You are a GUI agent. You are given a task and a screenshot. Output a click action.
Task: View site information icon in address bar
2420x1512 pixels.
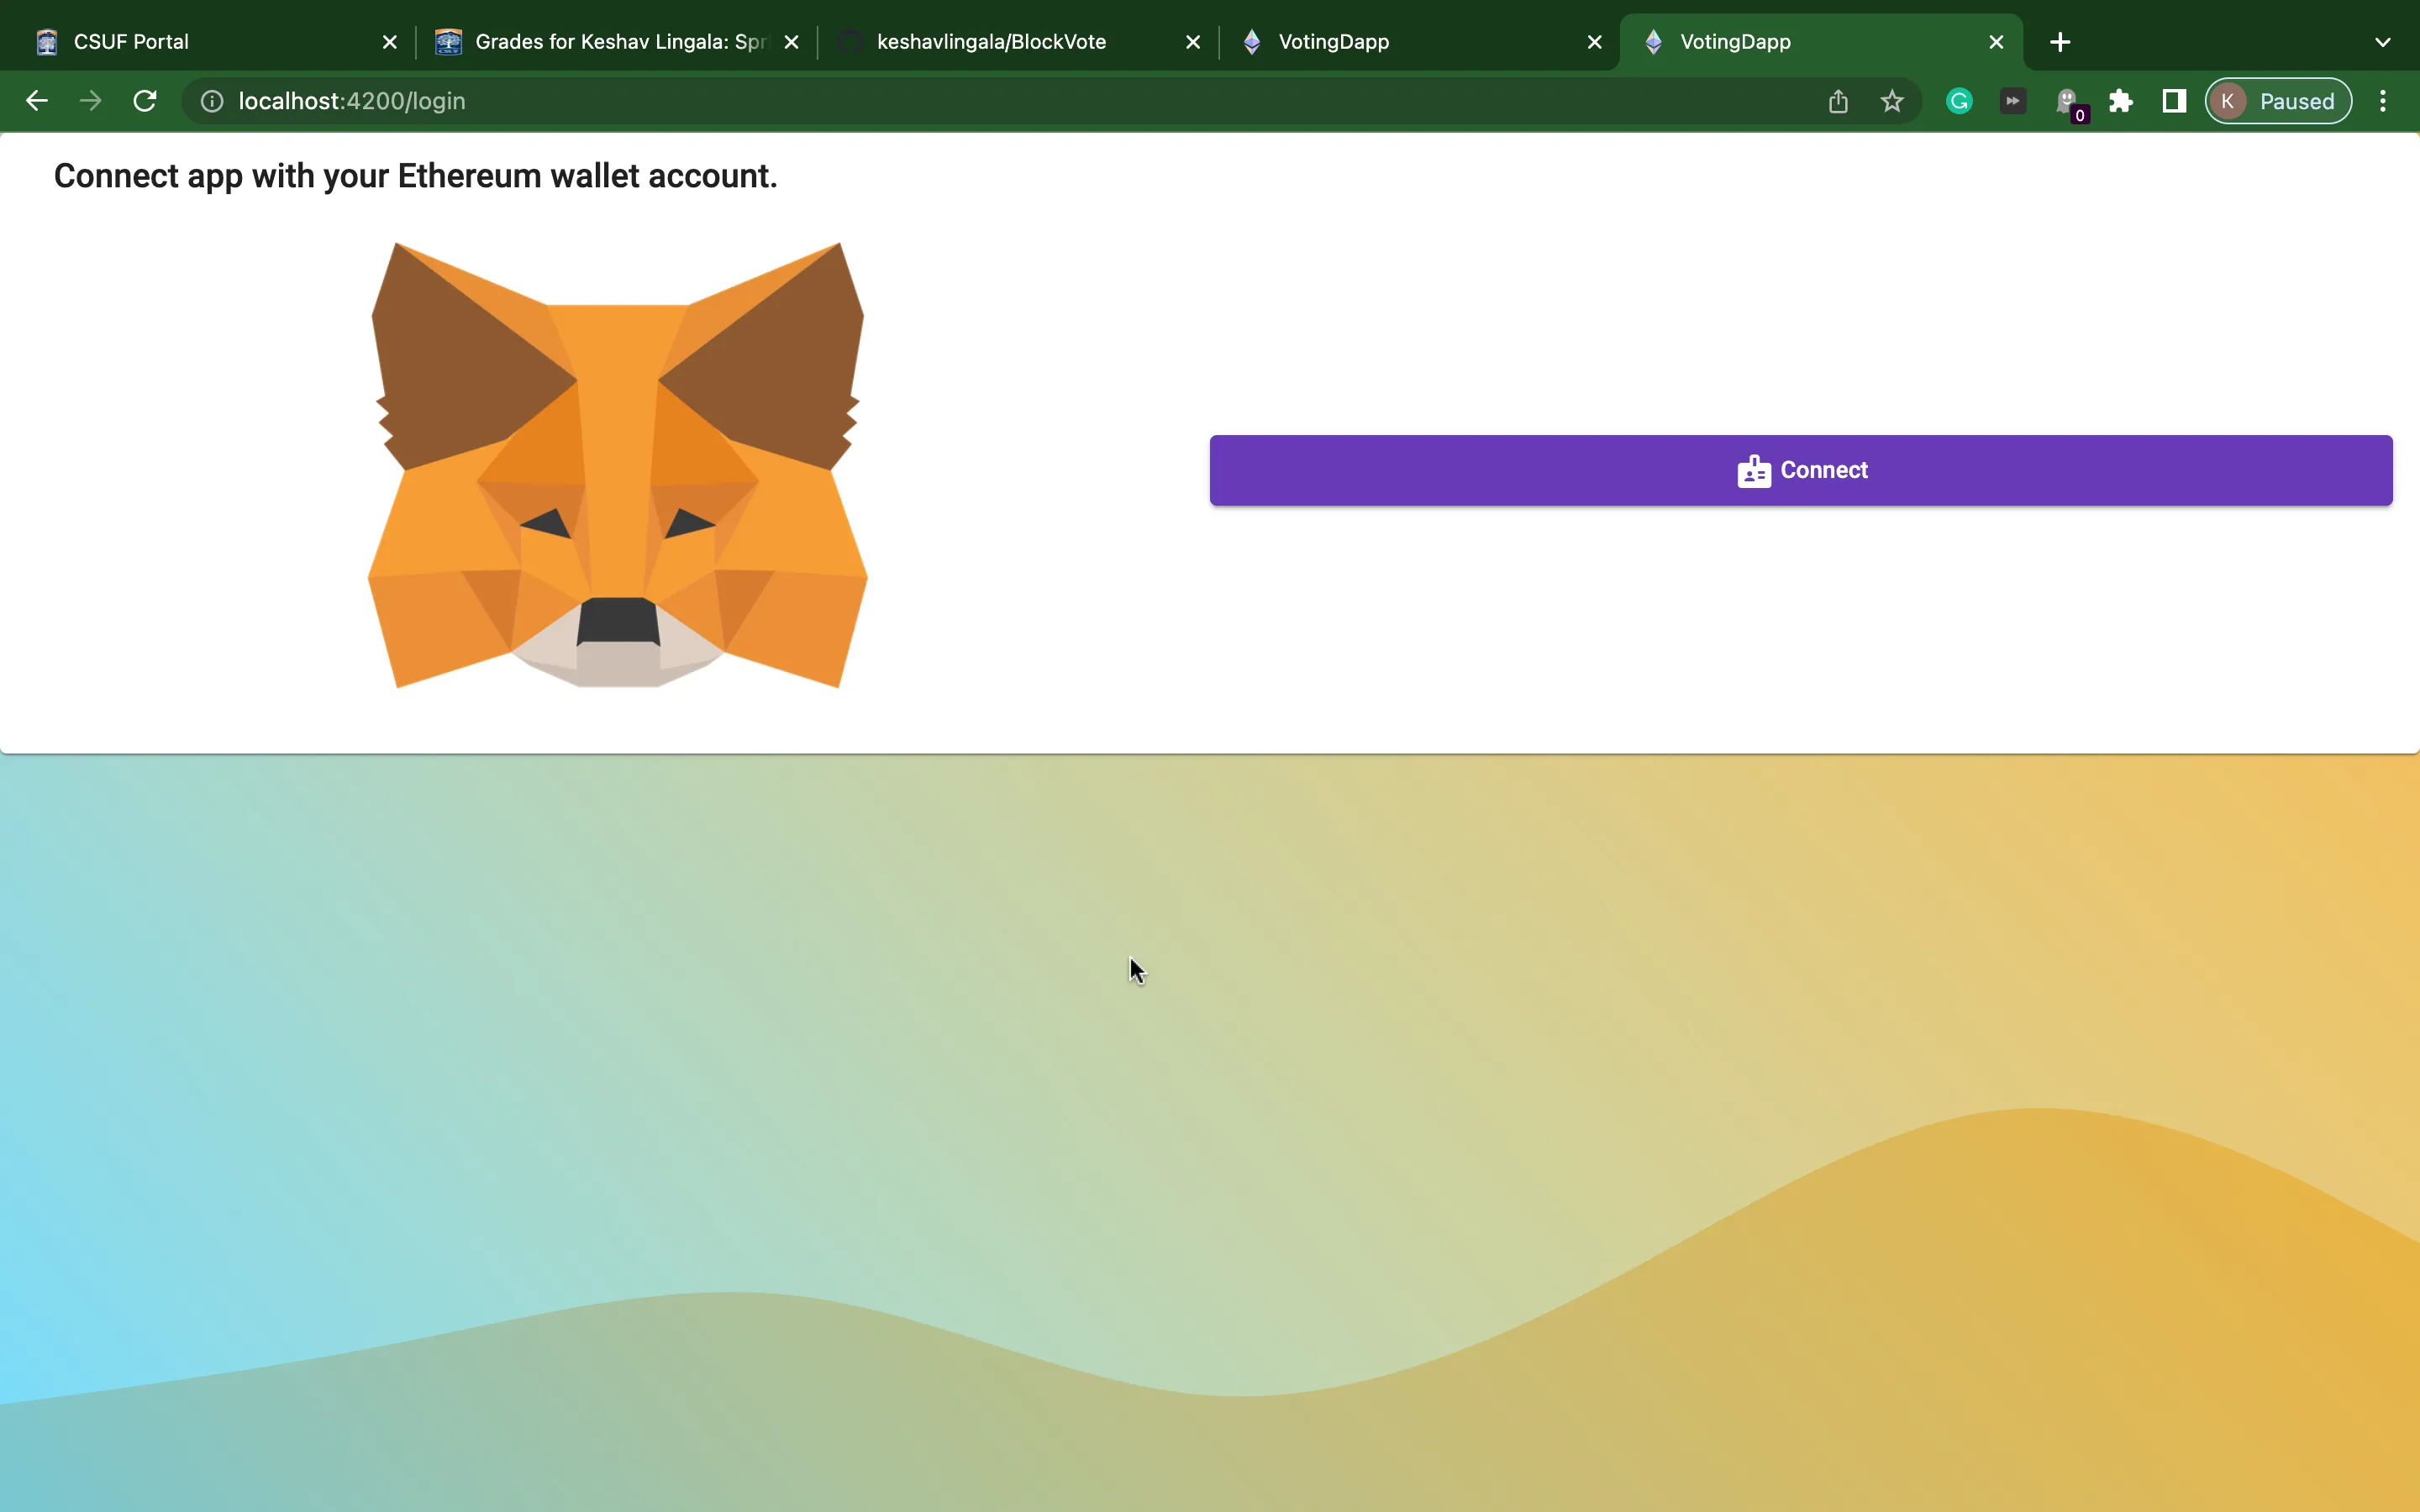click(x=212, y=101)
